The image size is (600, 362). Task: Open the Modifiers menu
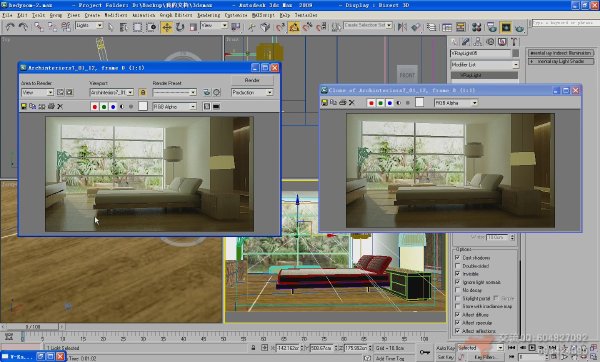click(116, 15)
